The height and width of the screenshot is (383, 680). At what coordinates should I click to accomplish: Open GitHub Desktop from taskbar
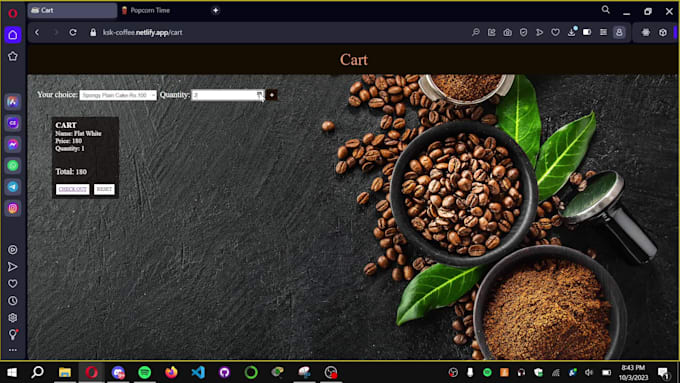pyautogui.click(x=224, y=372)
